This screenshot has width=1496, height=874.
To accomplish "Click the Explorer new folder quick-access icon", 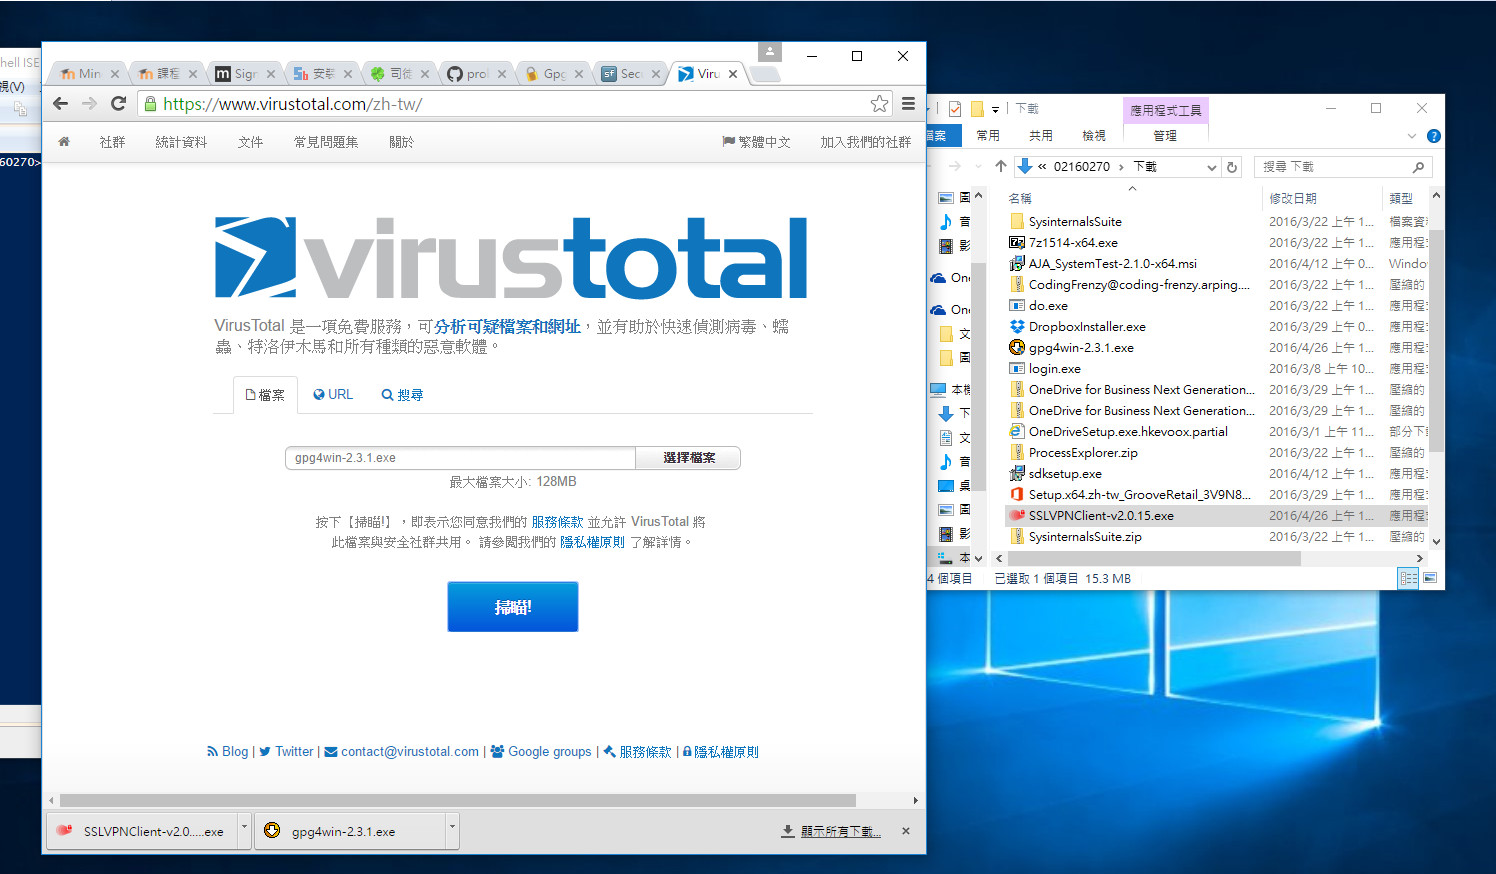I will [x=978, y=109].
